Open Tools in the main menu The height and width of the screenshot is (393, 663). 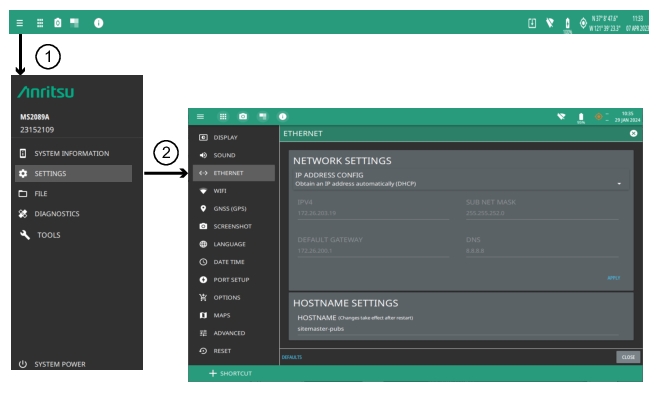click(x=73, y=235)
